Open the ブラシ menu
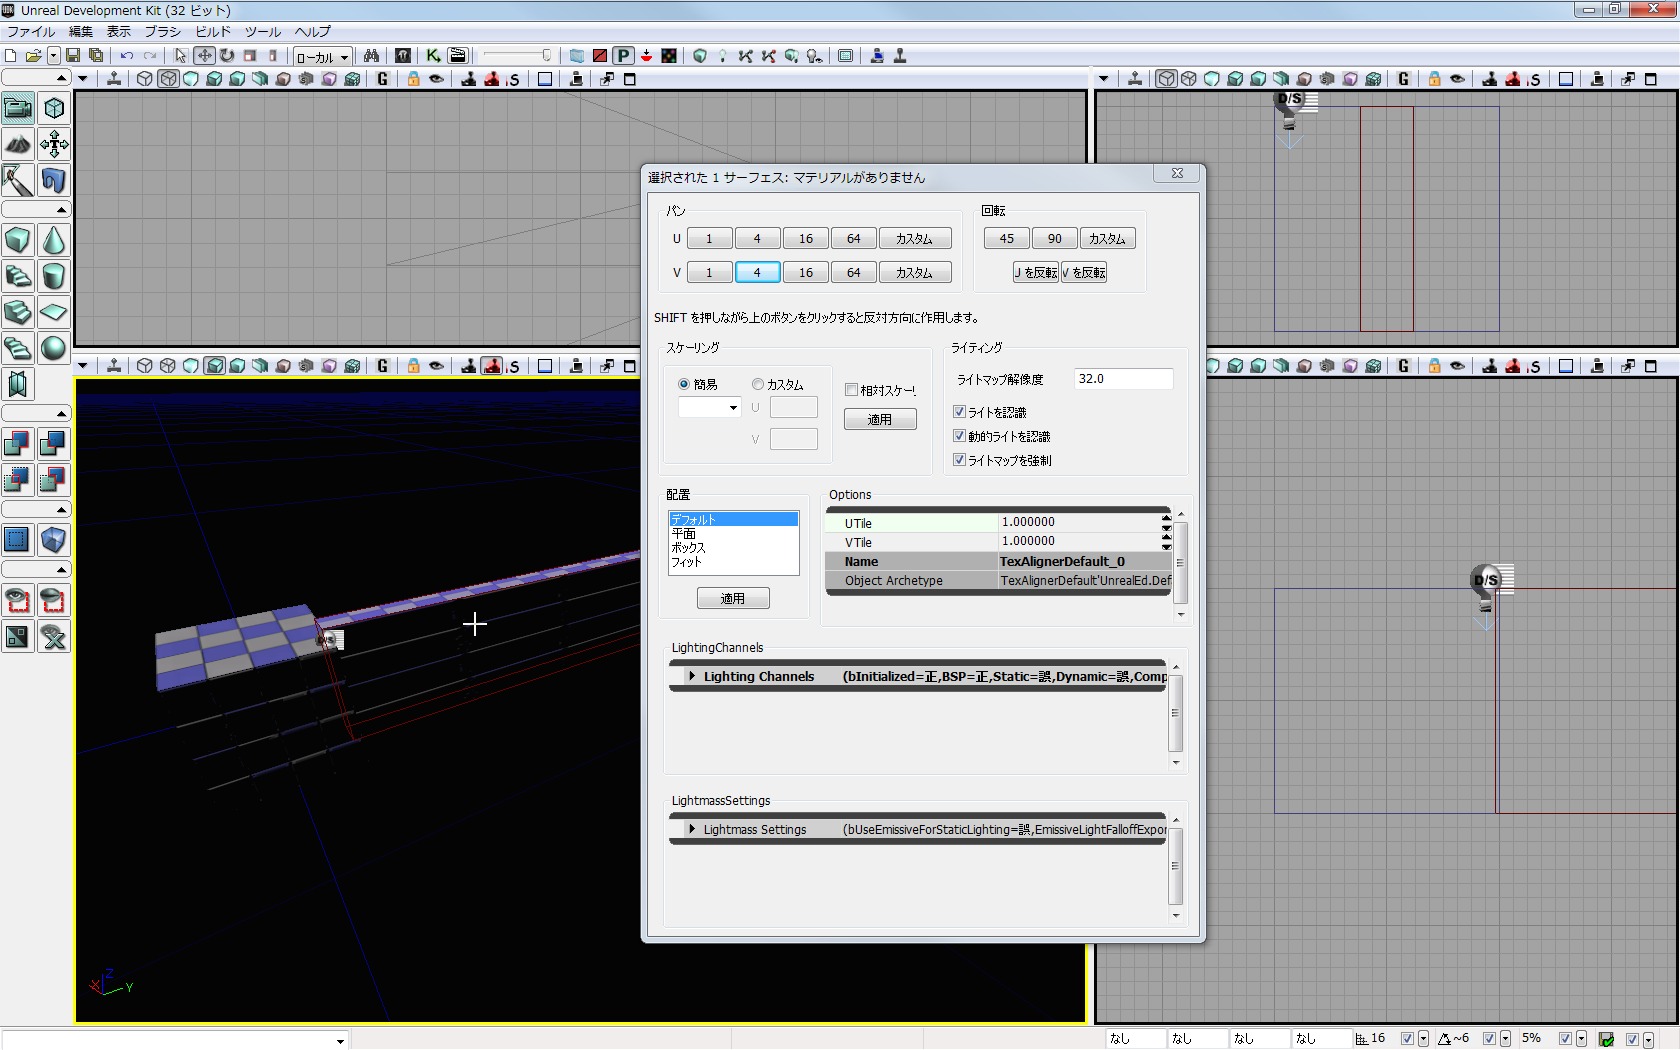The width and height of the screenshot is (1680, 1050). [x=162, y=32]
